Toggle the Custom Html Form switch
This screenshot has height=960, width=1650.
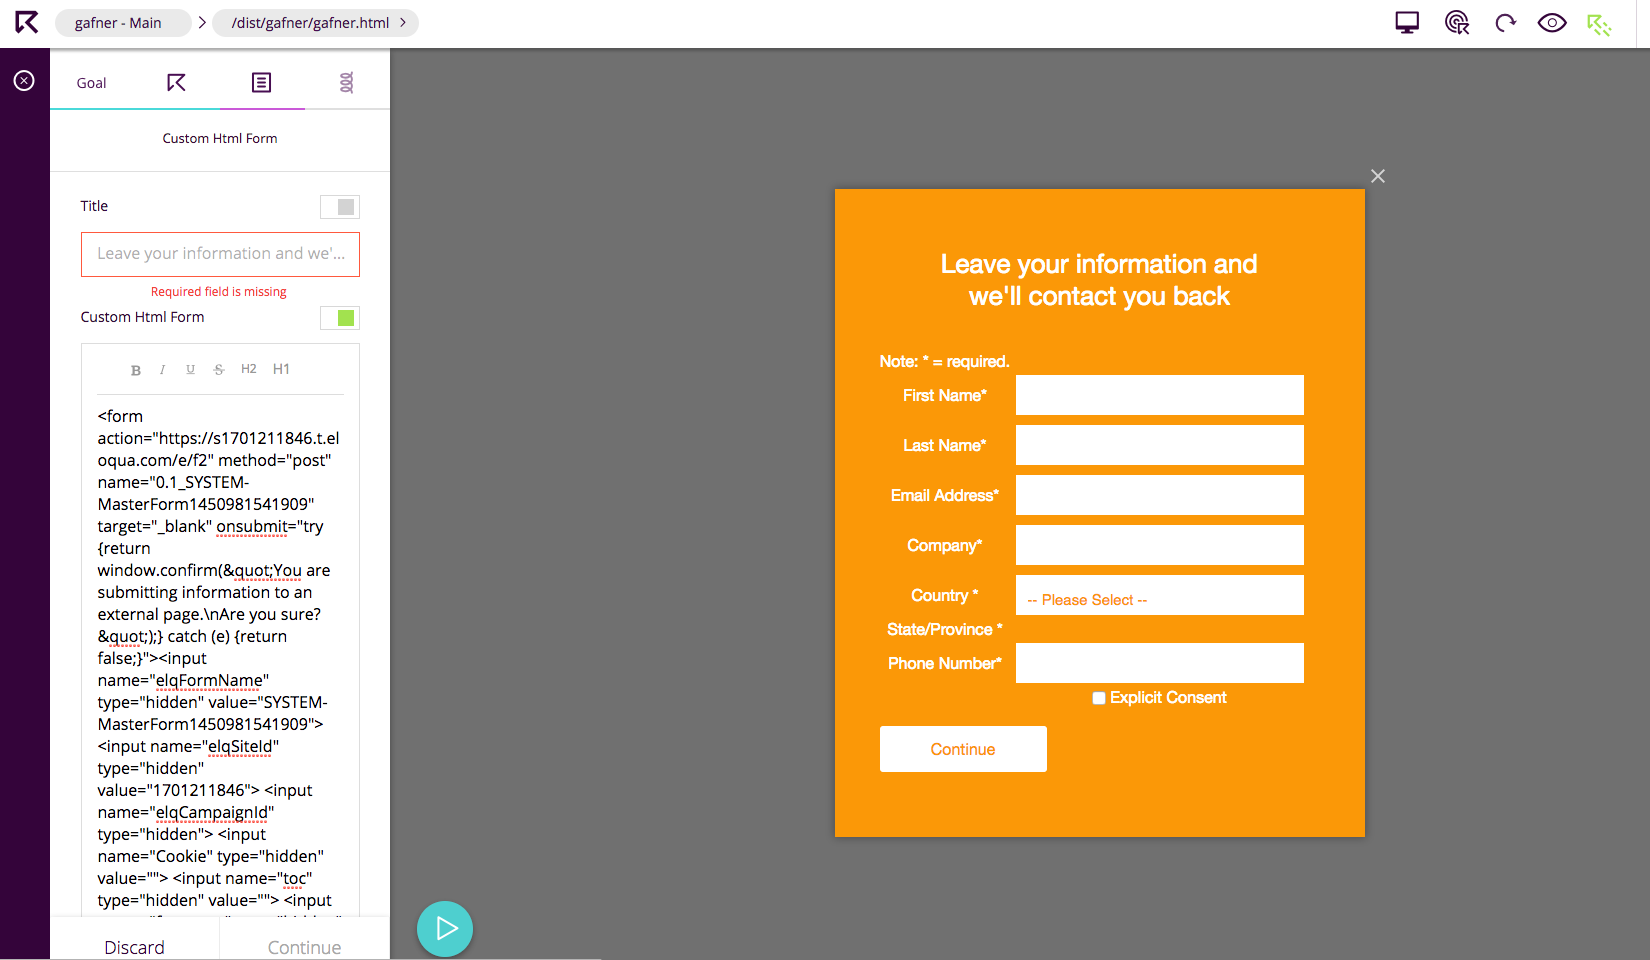[339, 318]
